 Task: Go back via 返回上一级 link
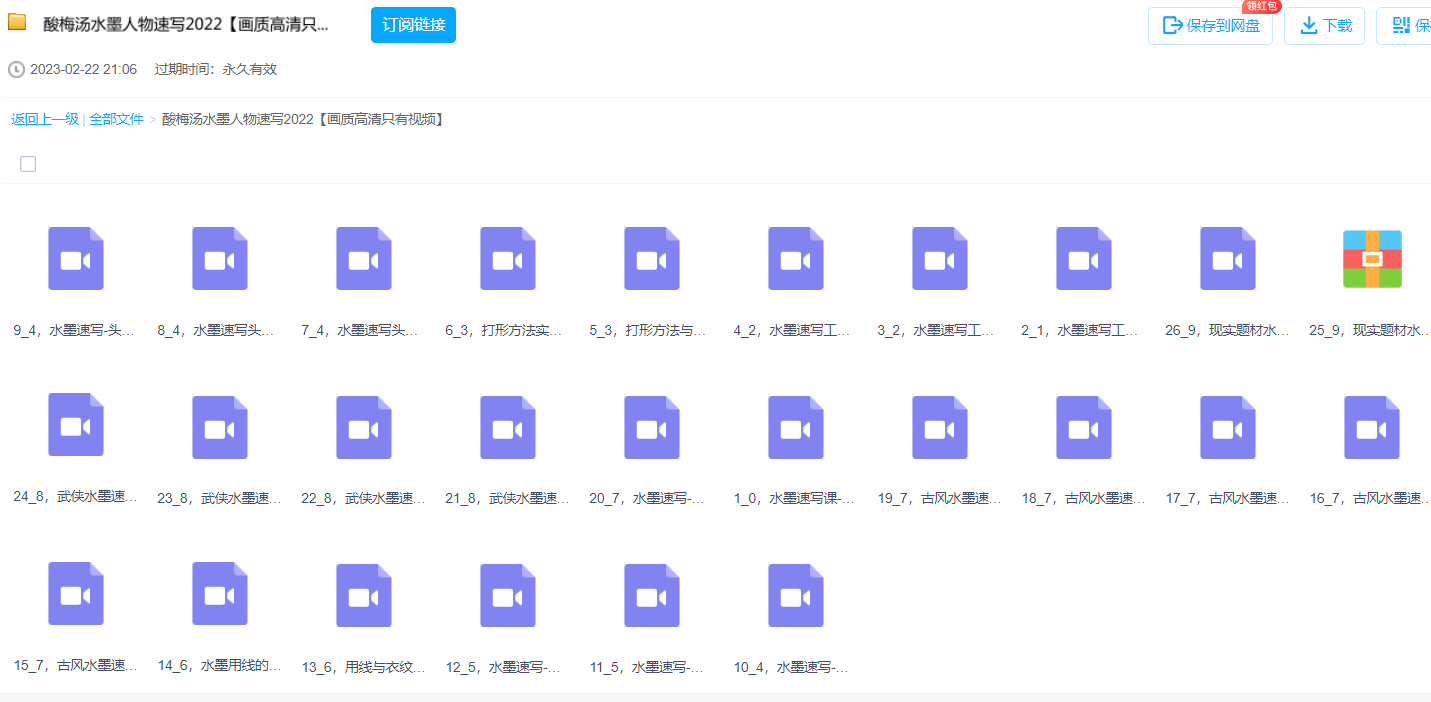point(45,119)
